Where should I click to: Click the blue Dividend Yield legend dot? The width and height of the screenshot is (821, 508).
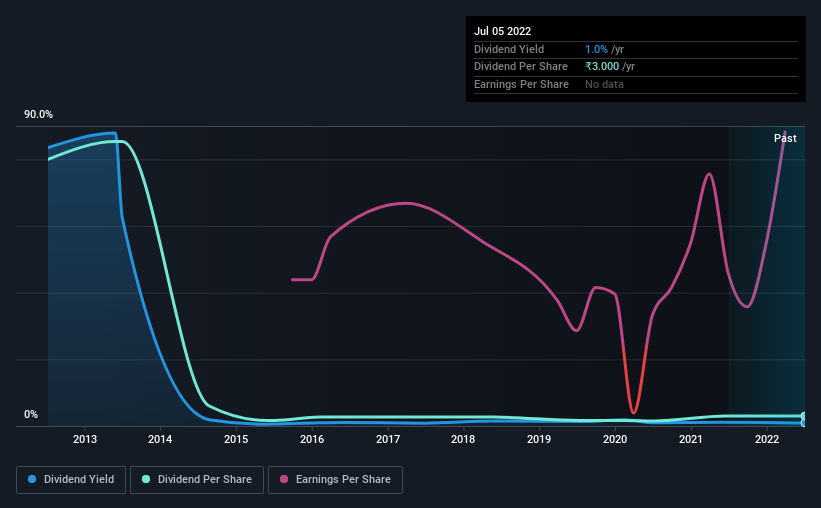pos(32,479)
